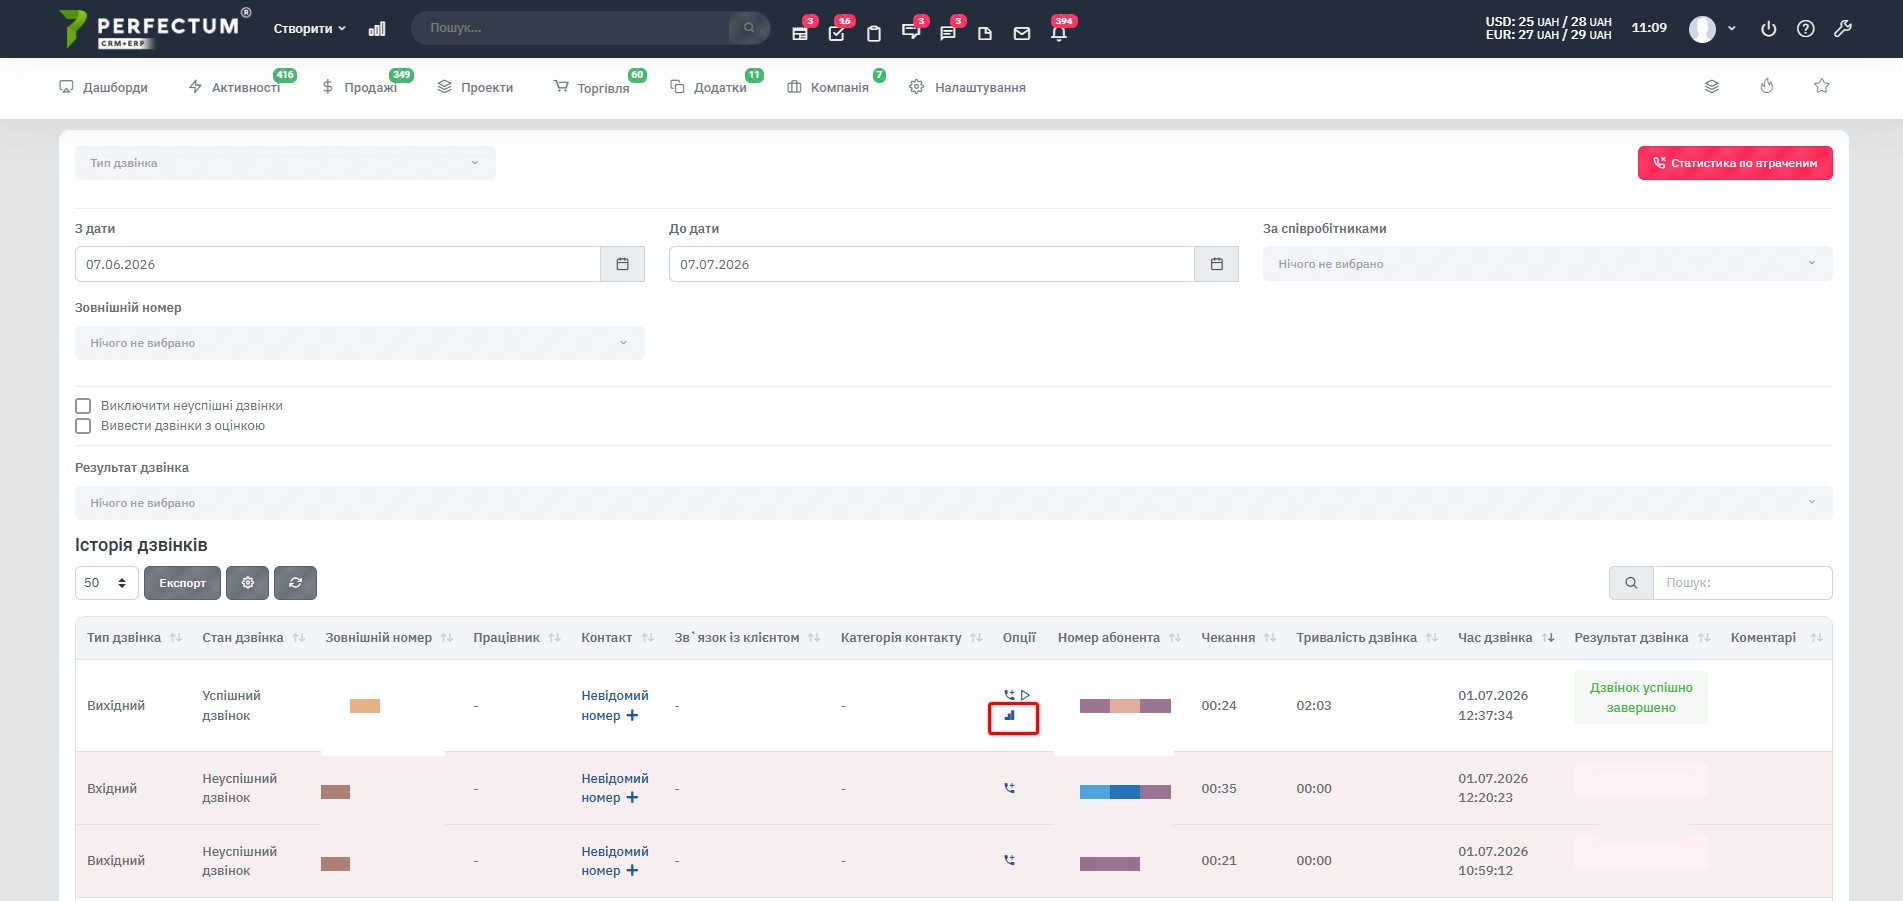Click the layers stack icon in navigation bar
This screenshot has width=1903, height=901.
click(1712, 87)
